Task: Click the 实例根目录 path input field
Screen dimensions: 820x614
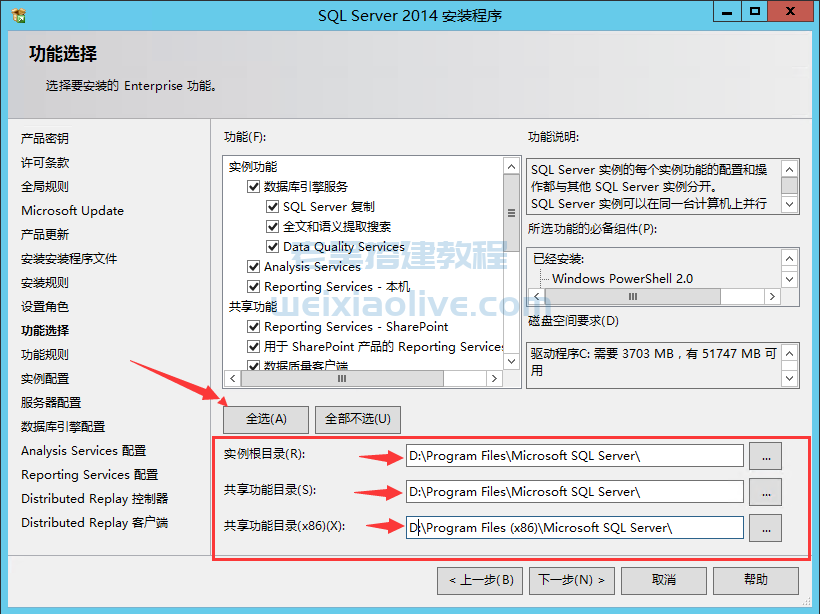Action: point(575,456)
